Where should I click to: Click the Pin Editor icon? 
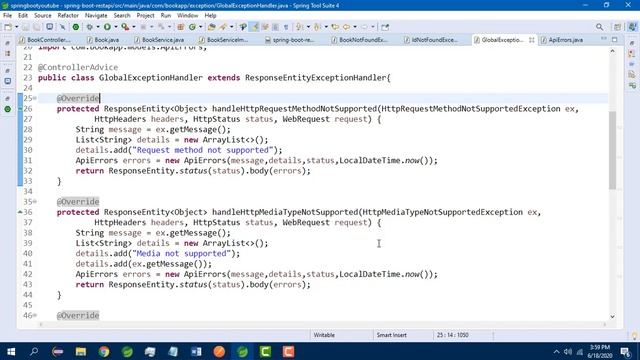pyautogui.click(x=385, y=27)
